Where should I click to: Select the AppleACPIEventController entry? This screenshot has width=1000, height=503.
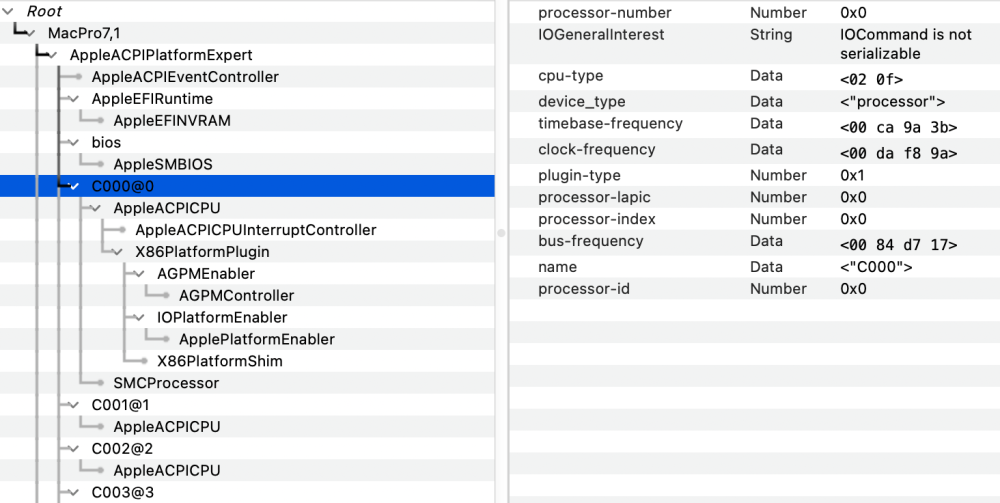(x=185, y=77)
